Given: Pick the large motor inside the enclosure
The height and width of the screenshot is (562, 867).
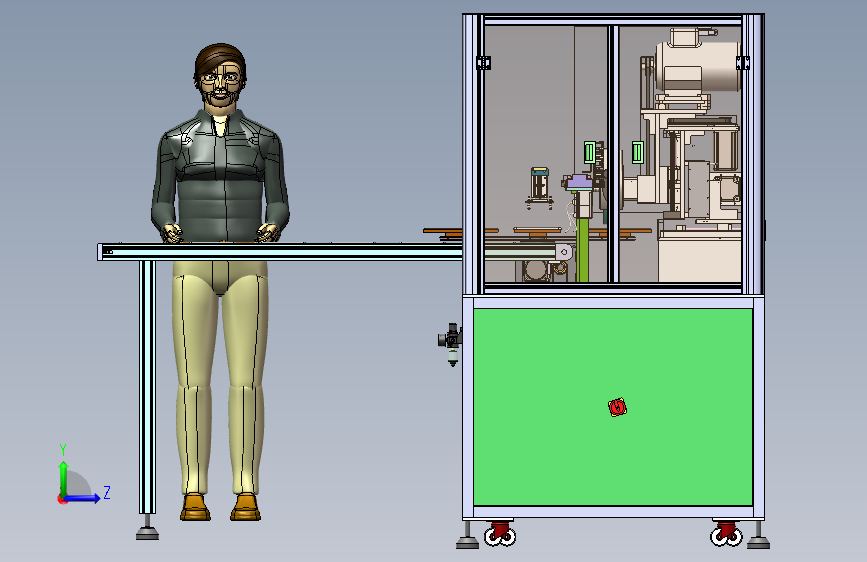Looking at the screenshot, I should [698, 66].
